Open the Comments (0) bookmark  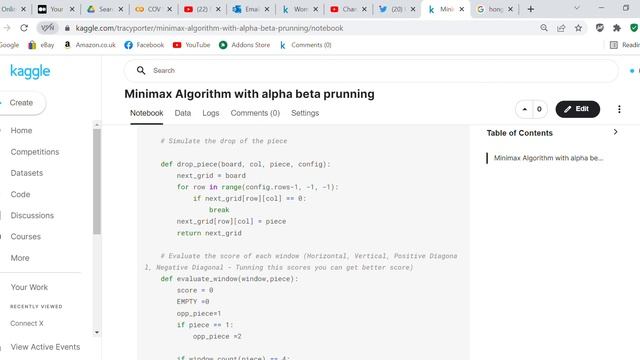[305, 45]
